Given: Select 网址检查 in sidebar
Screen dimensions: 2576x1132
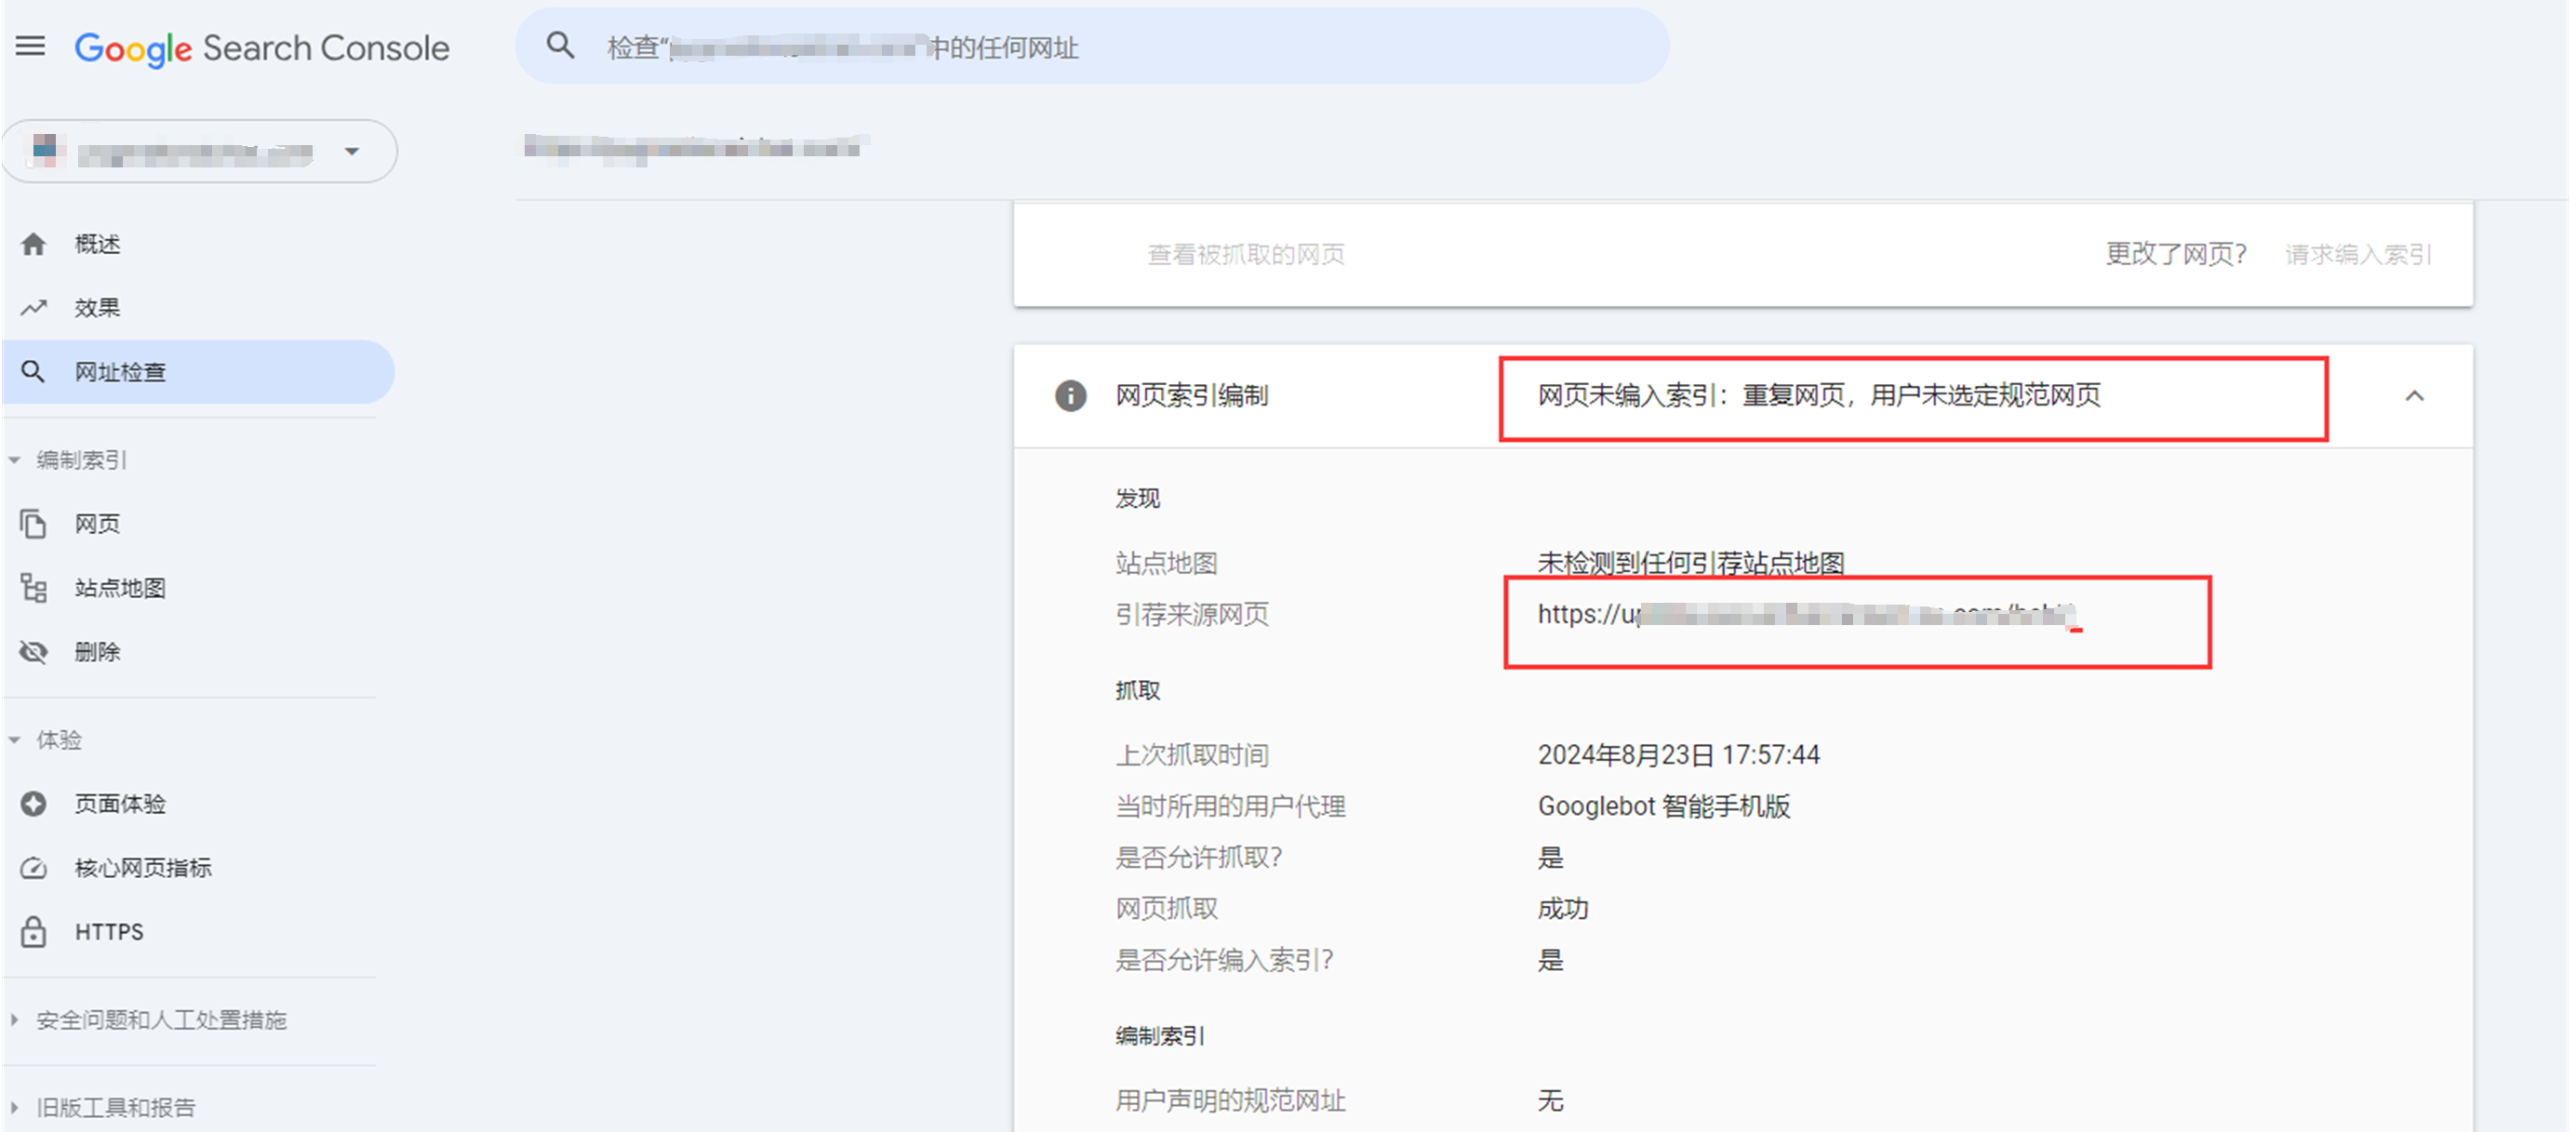Looking at the screenshot, I should click(x=120, y=372).
